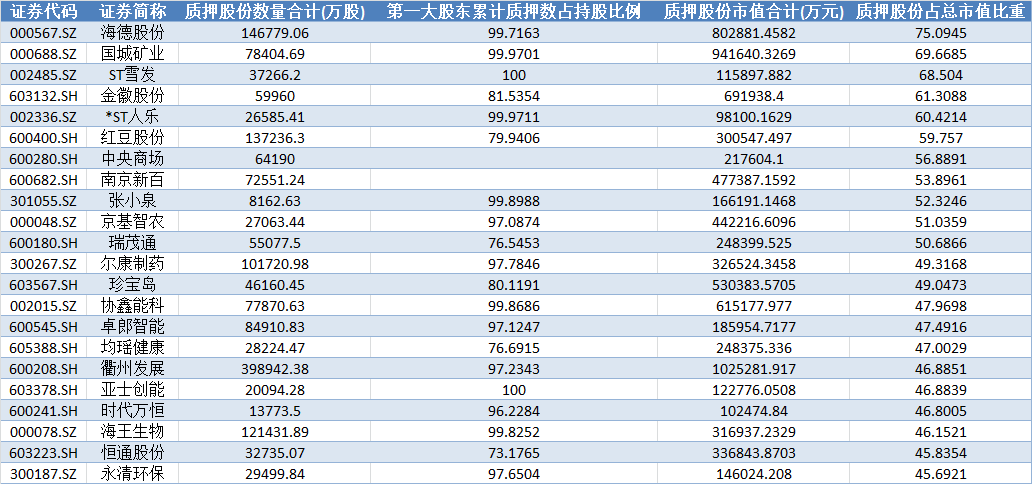Select value 137236.3

[275, 138]
